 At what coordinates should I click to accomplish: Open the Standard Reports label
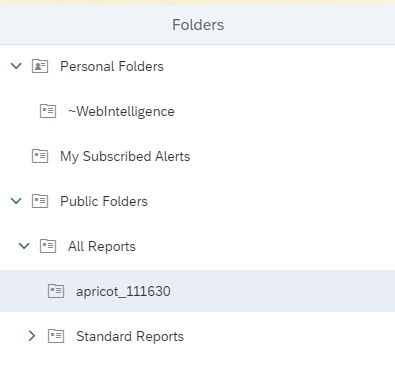coord(130,336)
